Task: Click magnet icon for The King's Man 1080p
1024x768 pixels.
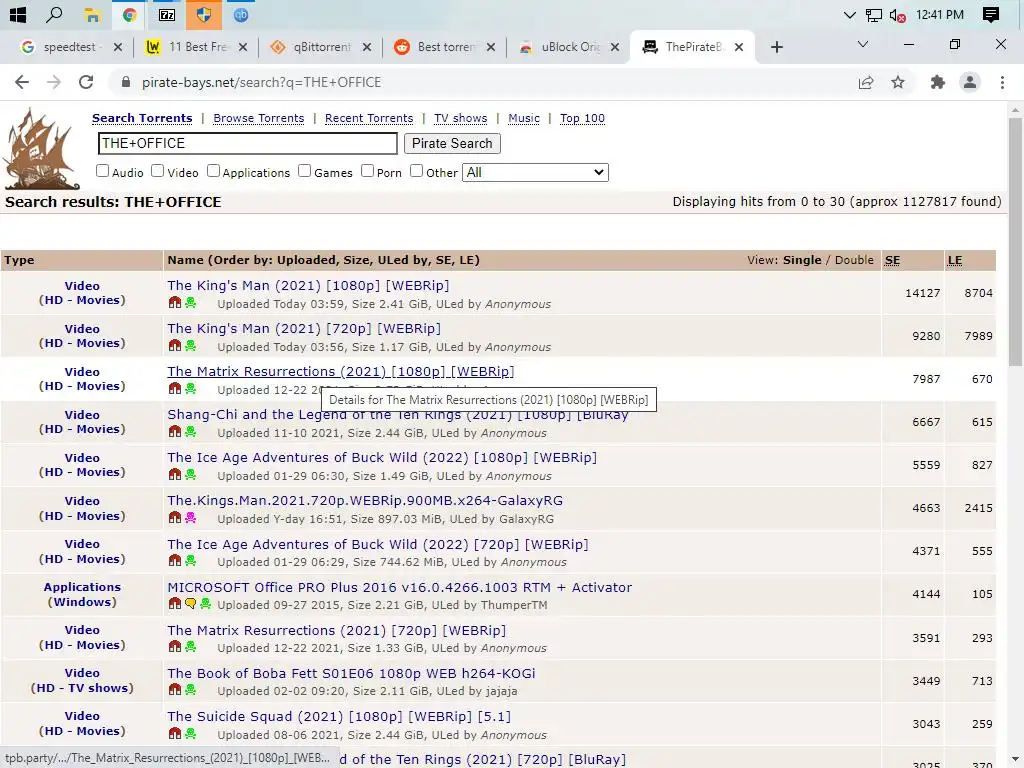Action: tap(174, 302)
